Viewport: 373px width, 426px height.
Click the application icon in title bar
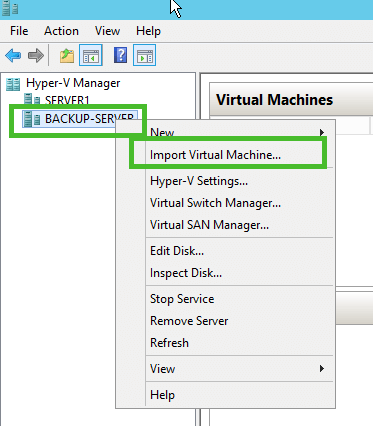point(10,8)
